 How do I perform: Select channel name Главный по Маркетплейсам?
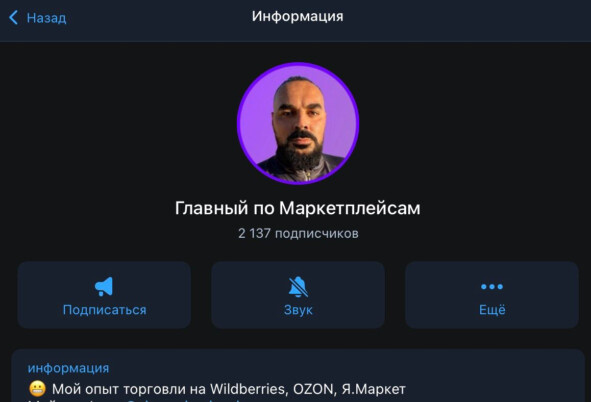(298, 208)
